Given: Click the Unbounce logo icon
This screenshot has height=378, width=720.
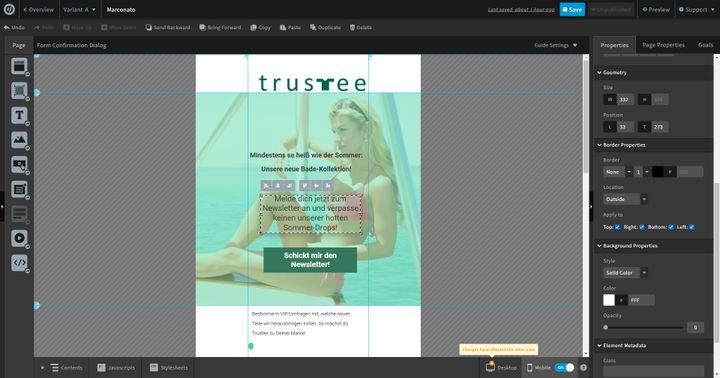Looking at the screenshot, I should point(9,9).
